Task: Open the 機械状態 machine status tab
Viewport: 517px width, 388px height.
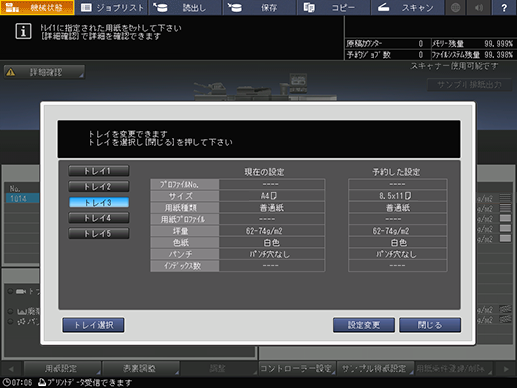Action: [x=37, y=7]
